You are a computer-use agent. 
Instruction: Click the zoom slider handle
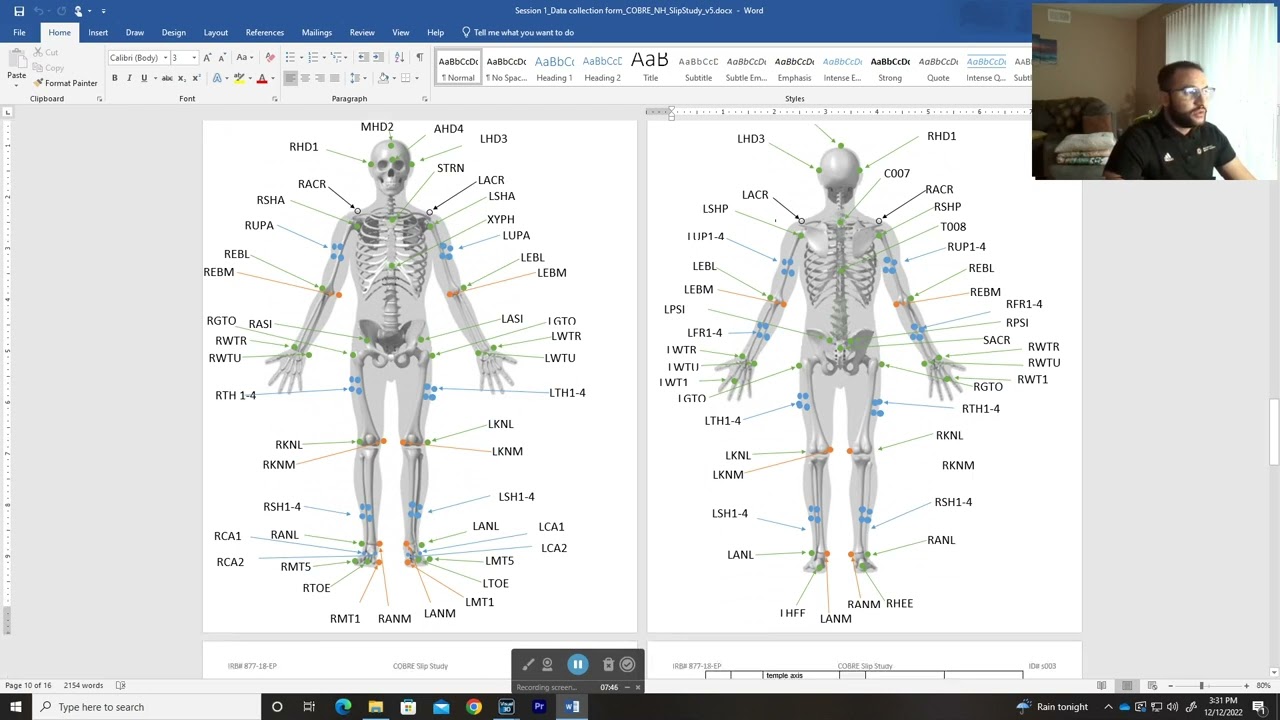(1201, 685)
